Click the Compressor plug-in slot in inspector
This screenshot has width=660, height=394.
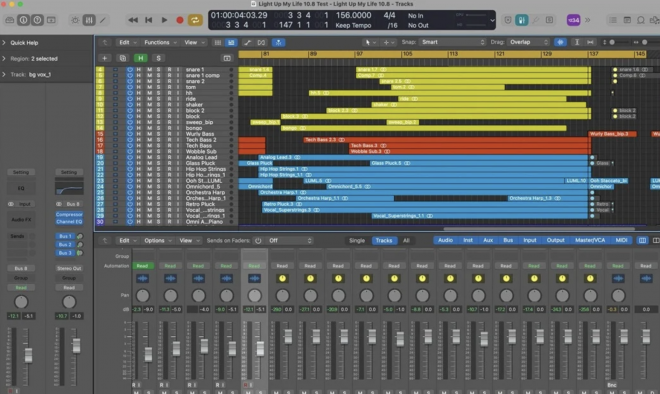(x=69, y=214)
